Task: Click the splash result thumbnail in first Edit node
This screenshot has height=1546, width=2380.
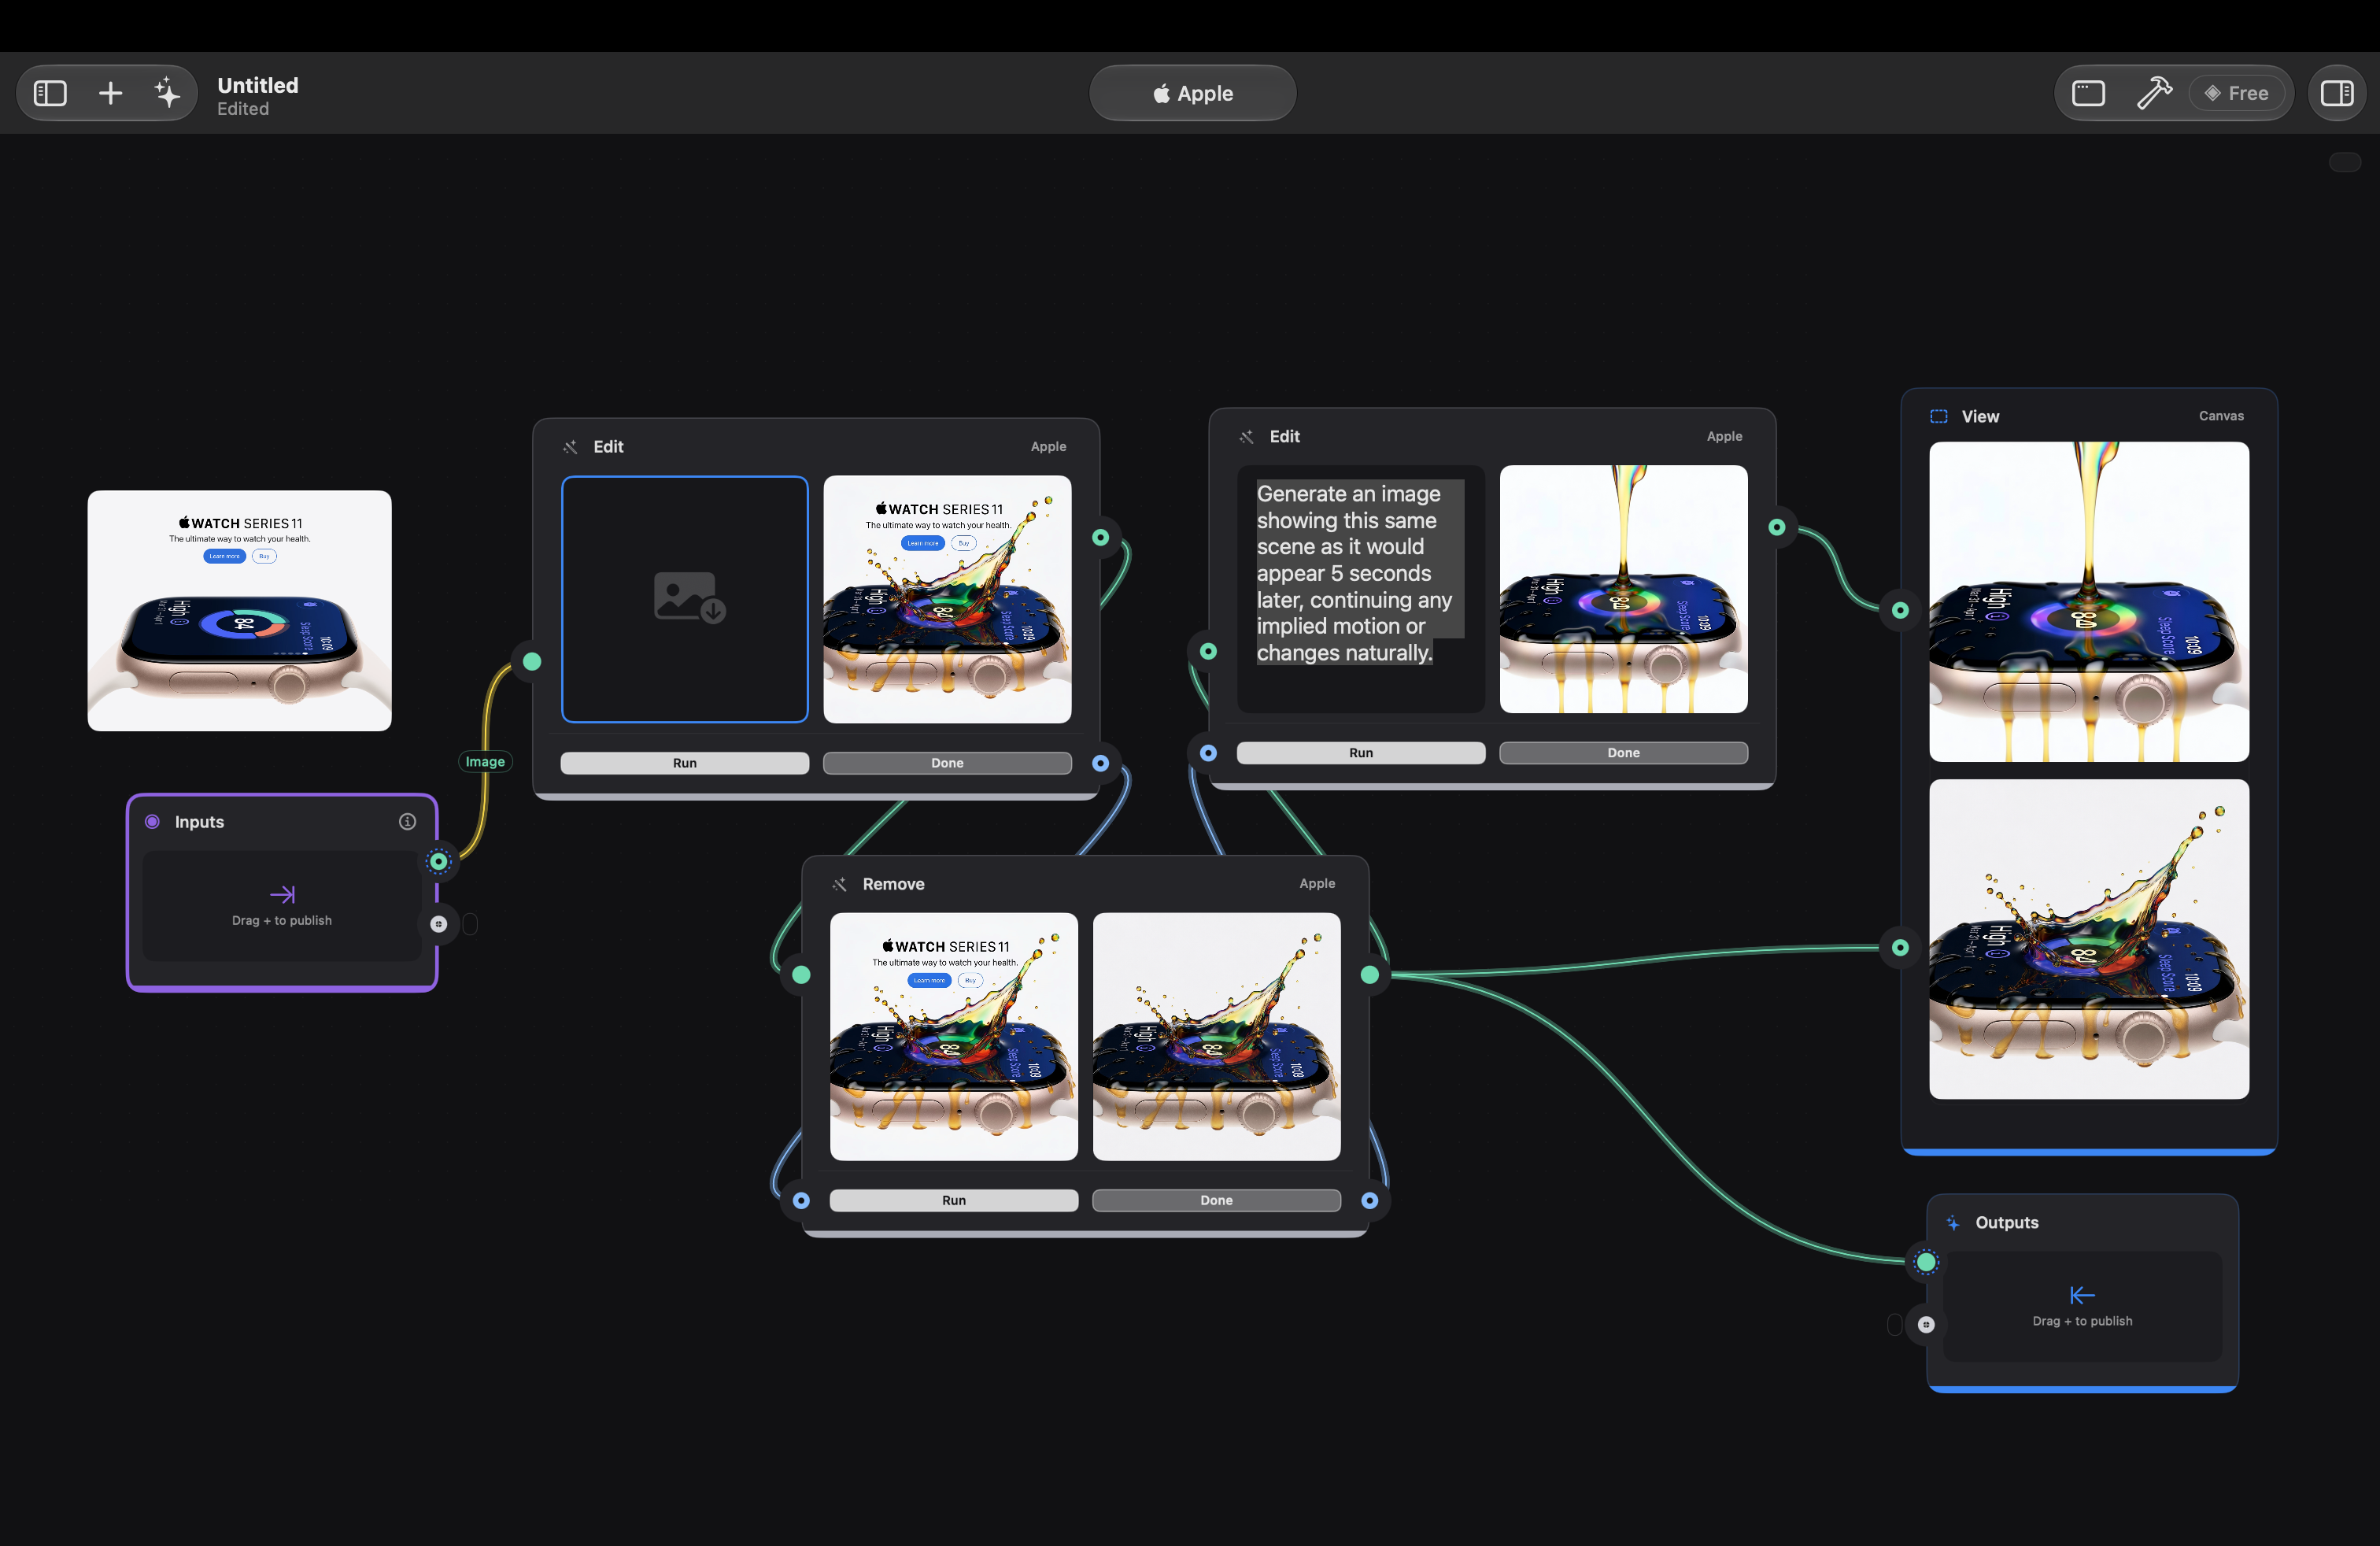Action: coord(947,599)
